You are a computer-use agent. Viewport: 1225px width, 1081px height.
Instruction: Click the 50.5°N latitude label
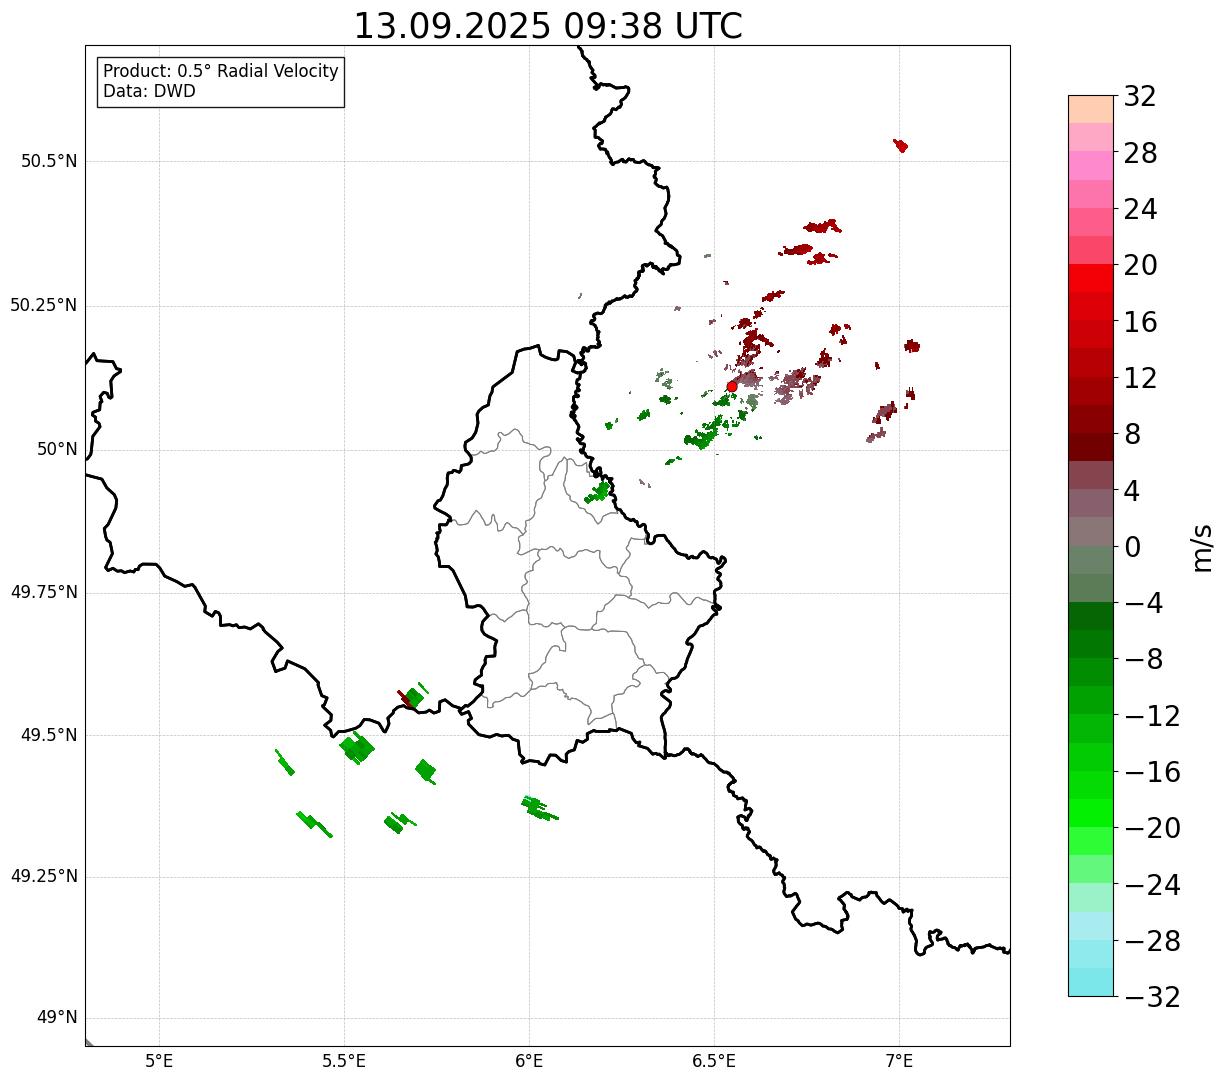click(49, 161)
